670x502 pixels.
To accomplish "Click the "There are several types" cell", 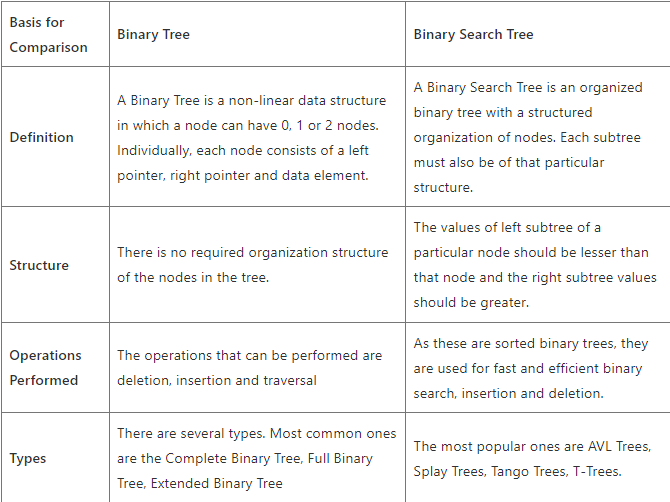I will pyautogui.click(x=252, y=458).
